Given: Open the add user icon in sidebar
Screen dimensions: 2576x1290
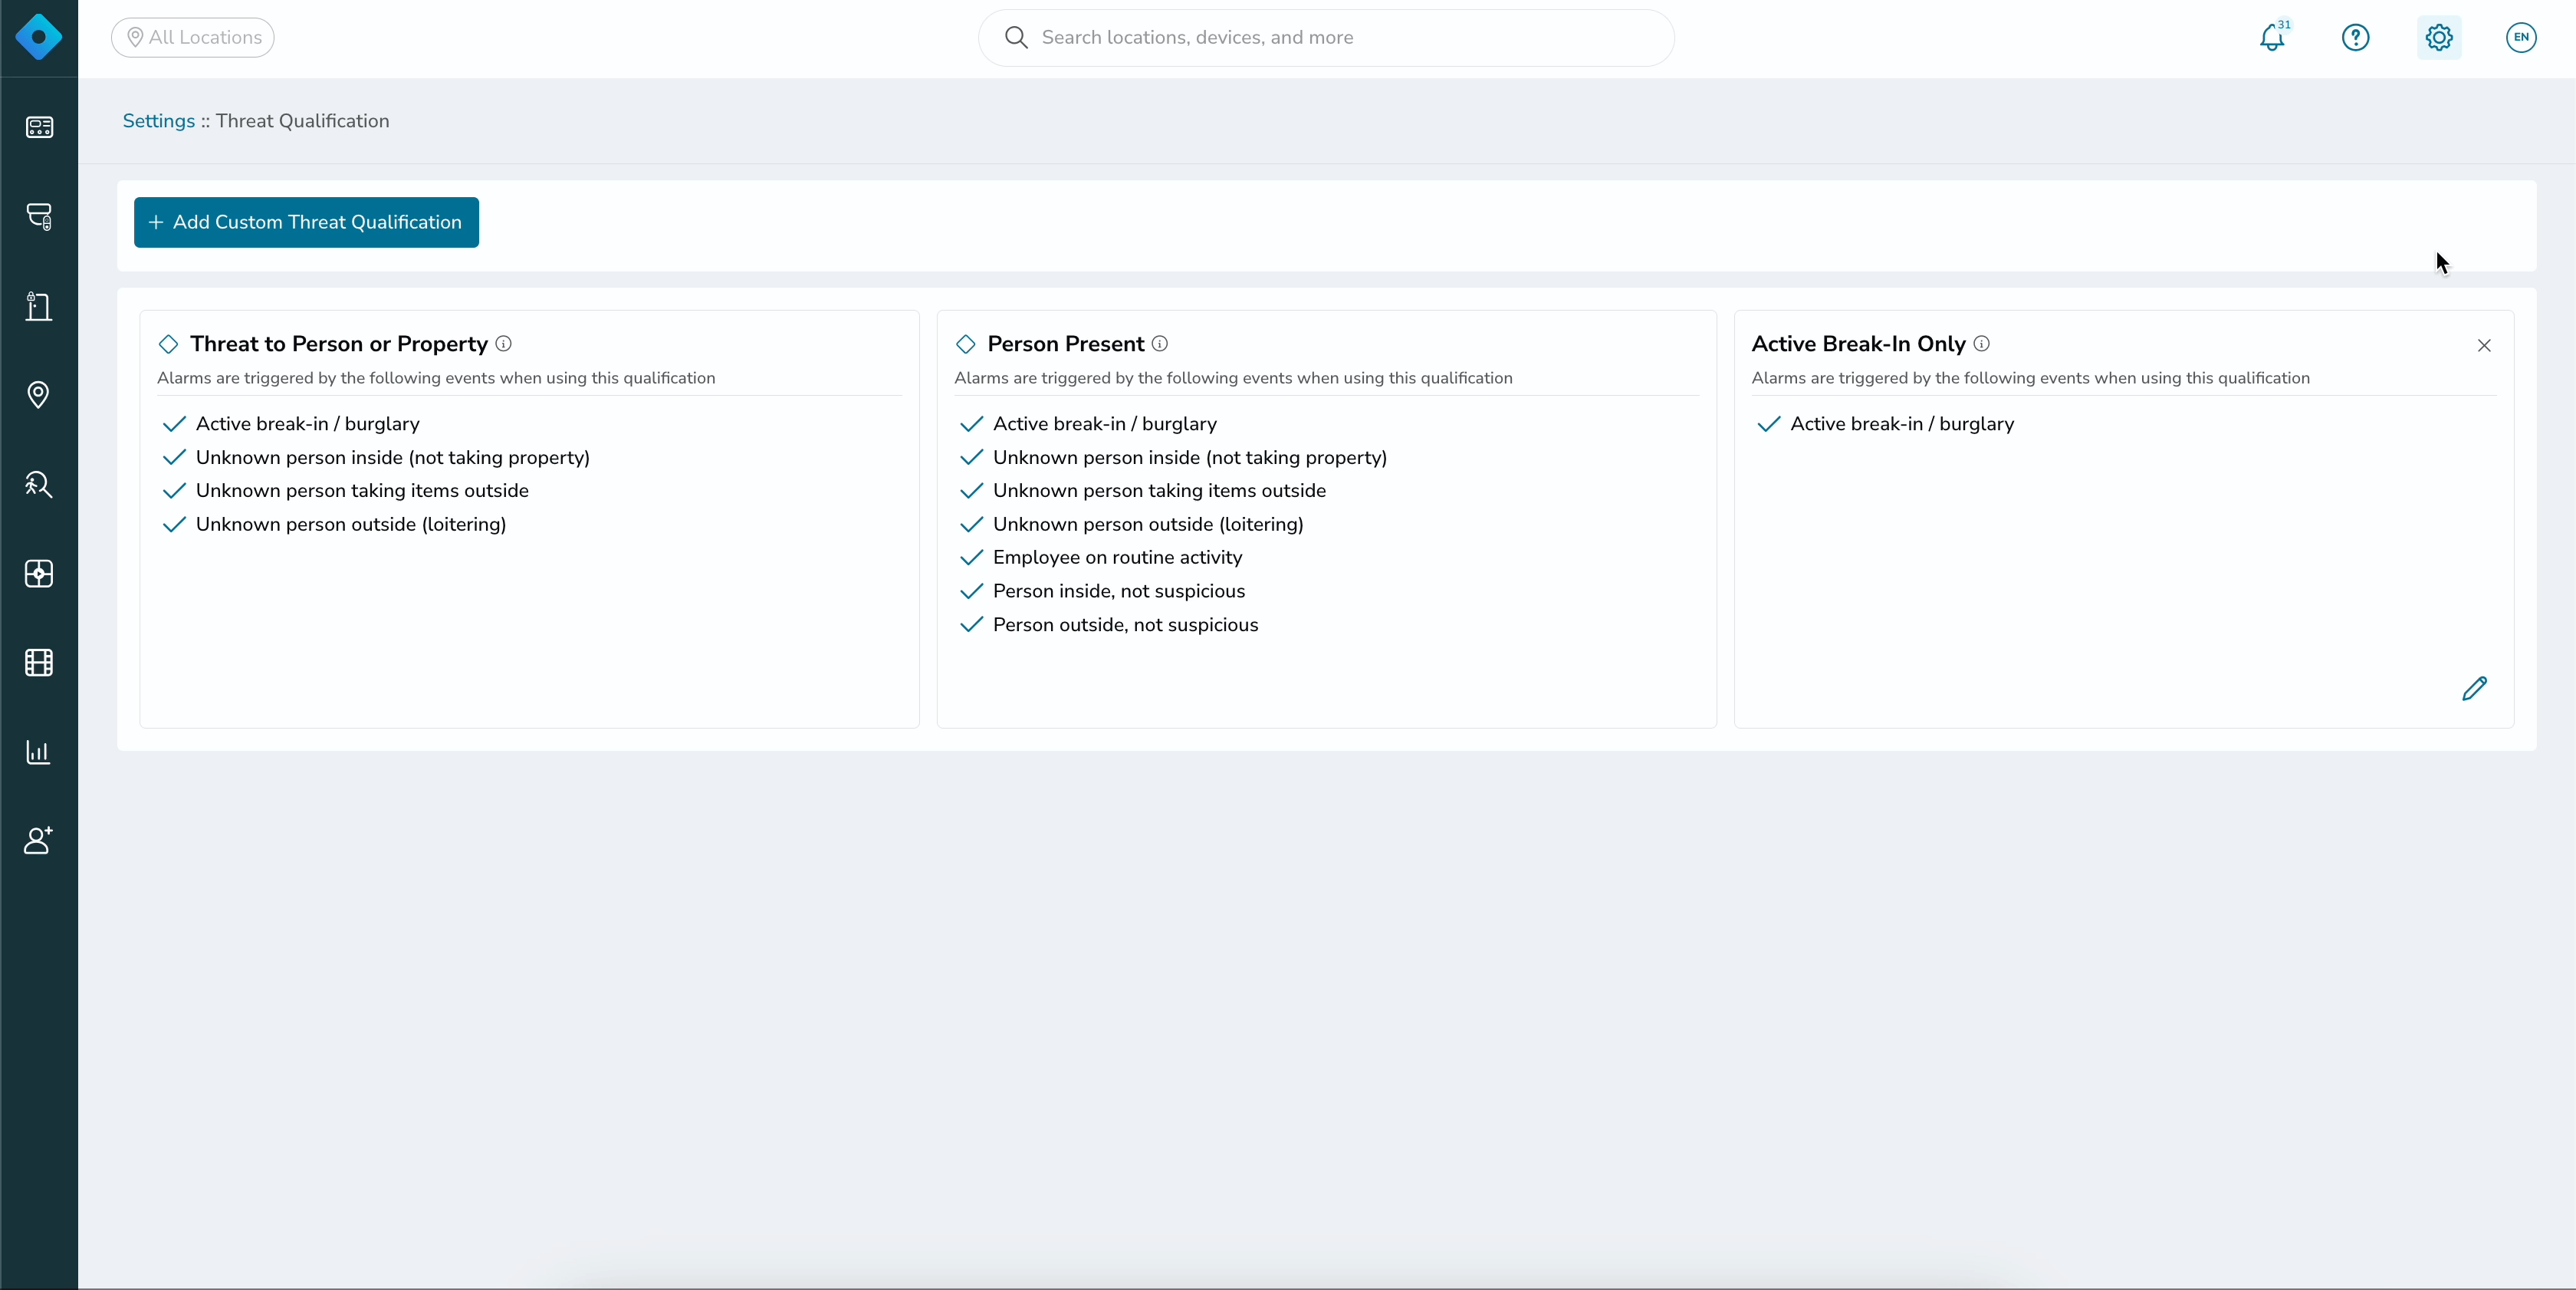Looking at the screenshot, I should pyautogui.click(x=39, y=841).
